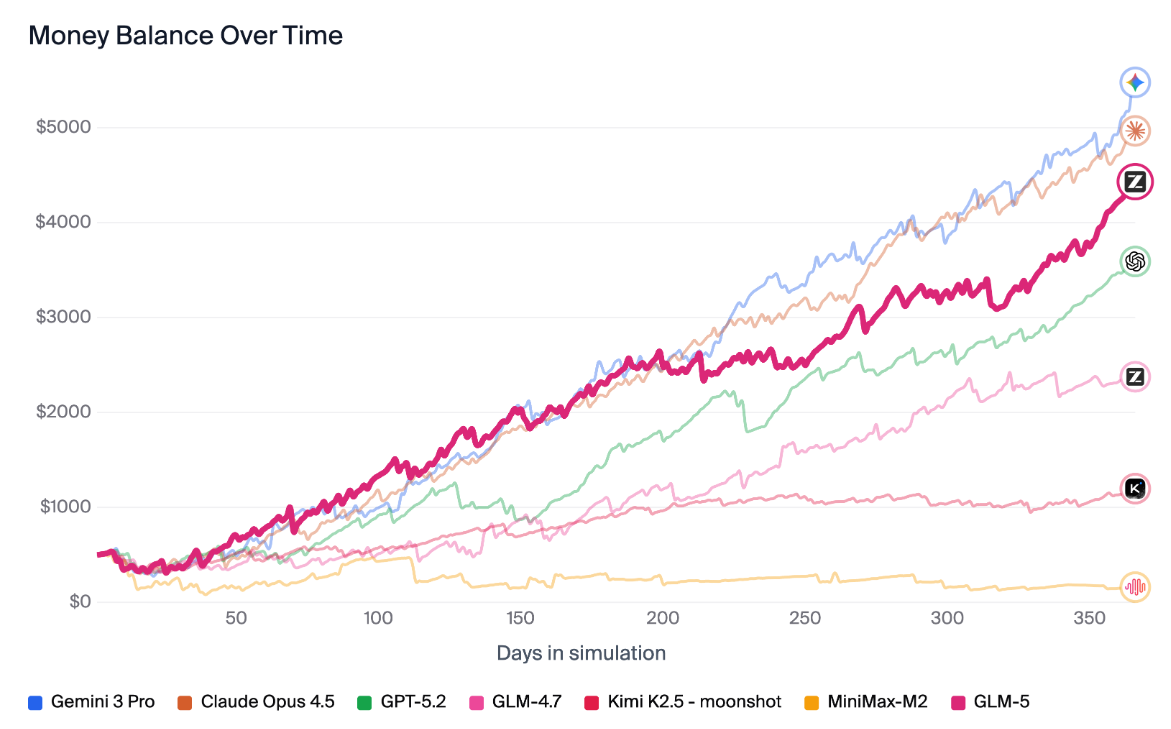Select the GLM-5 legend entry

[x=993, y=702]
